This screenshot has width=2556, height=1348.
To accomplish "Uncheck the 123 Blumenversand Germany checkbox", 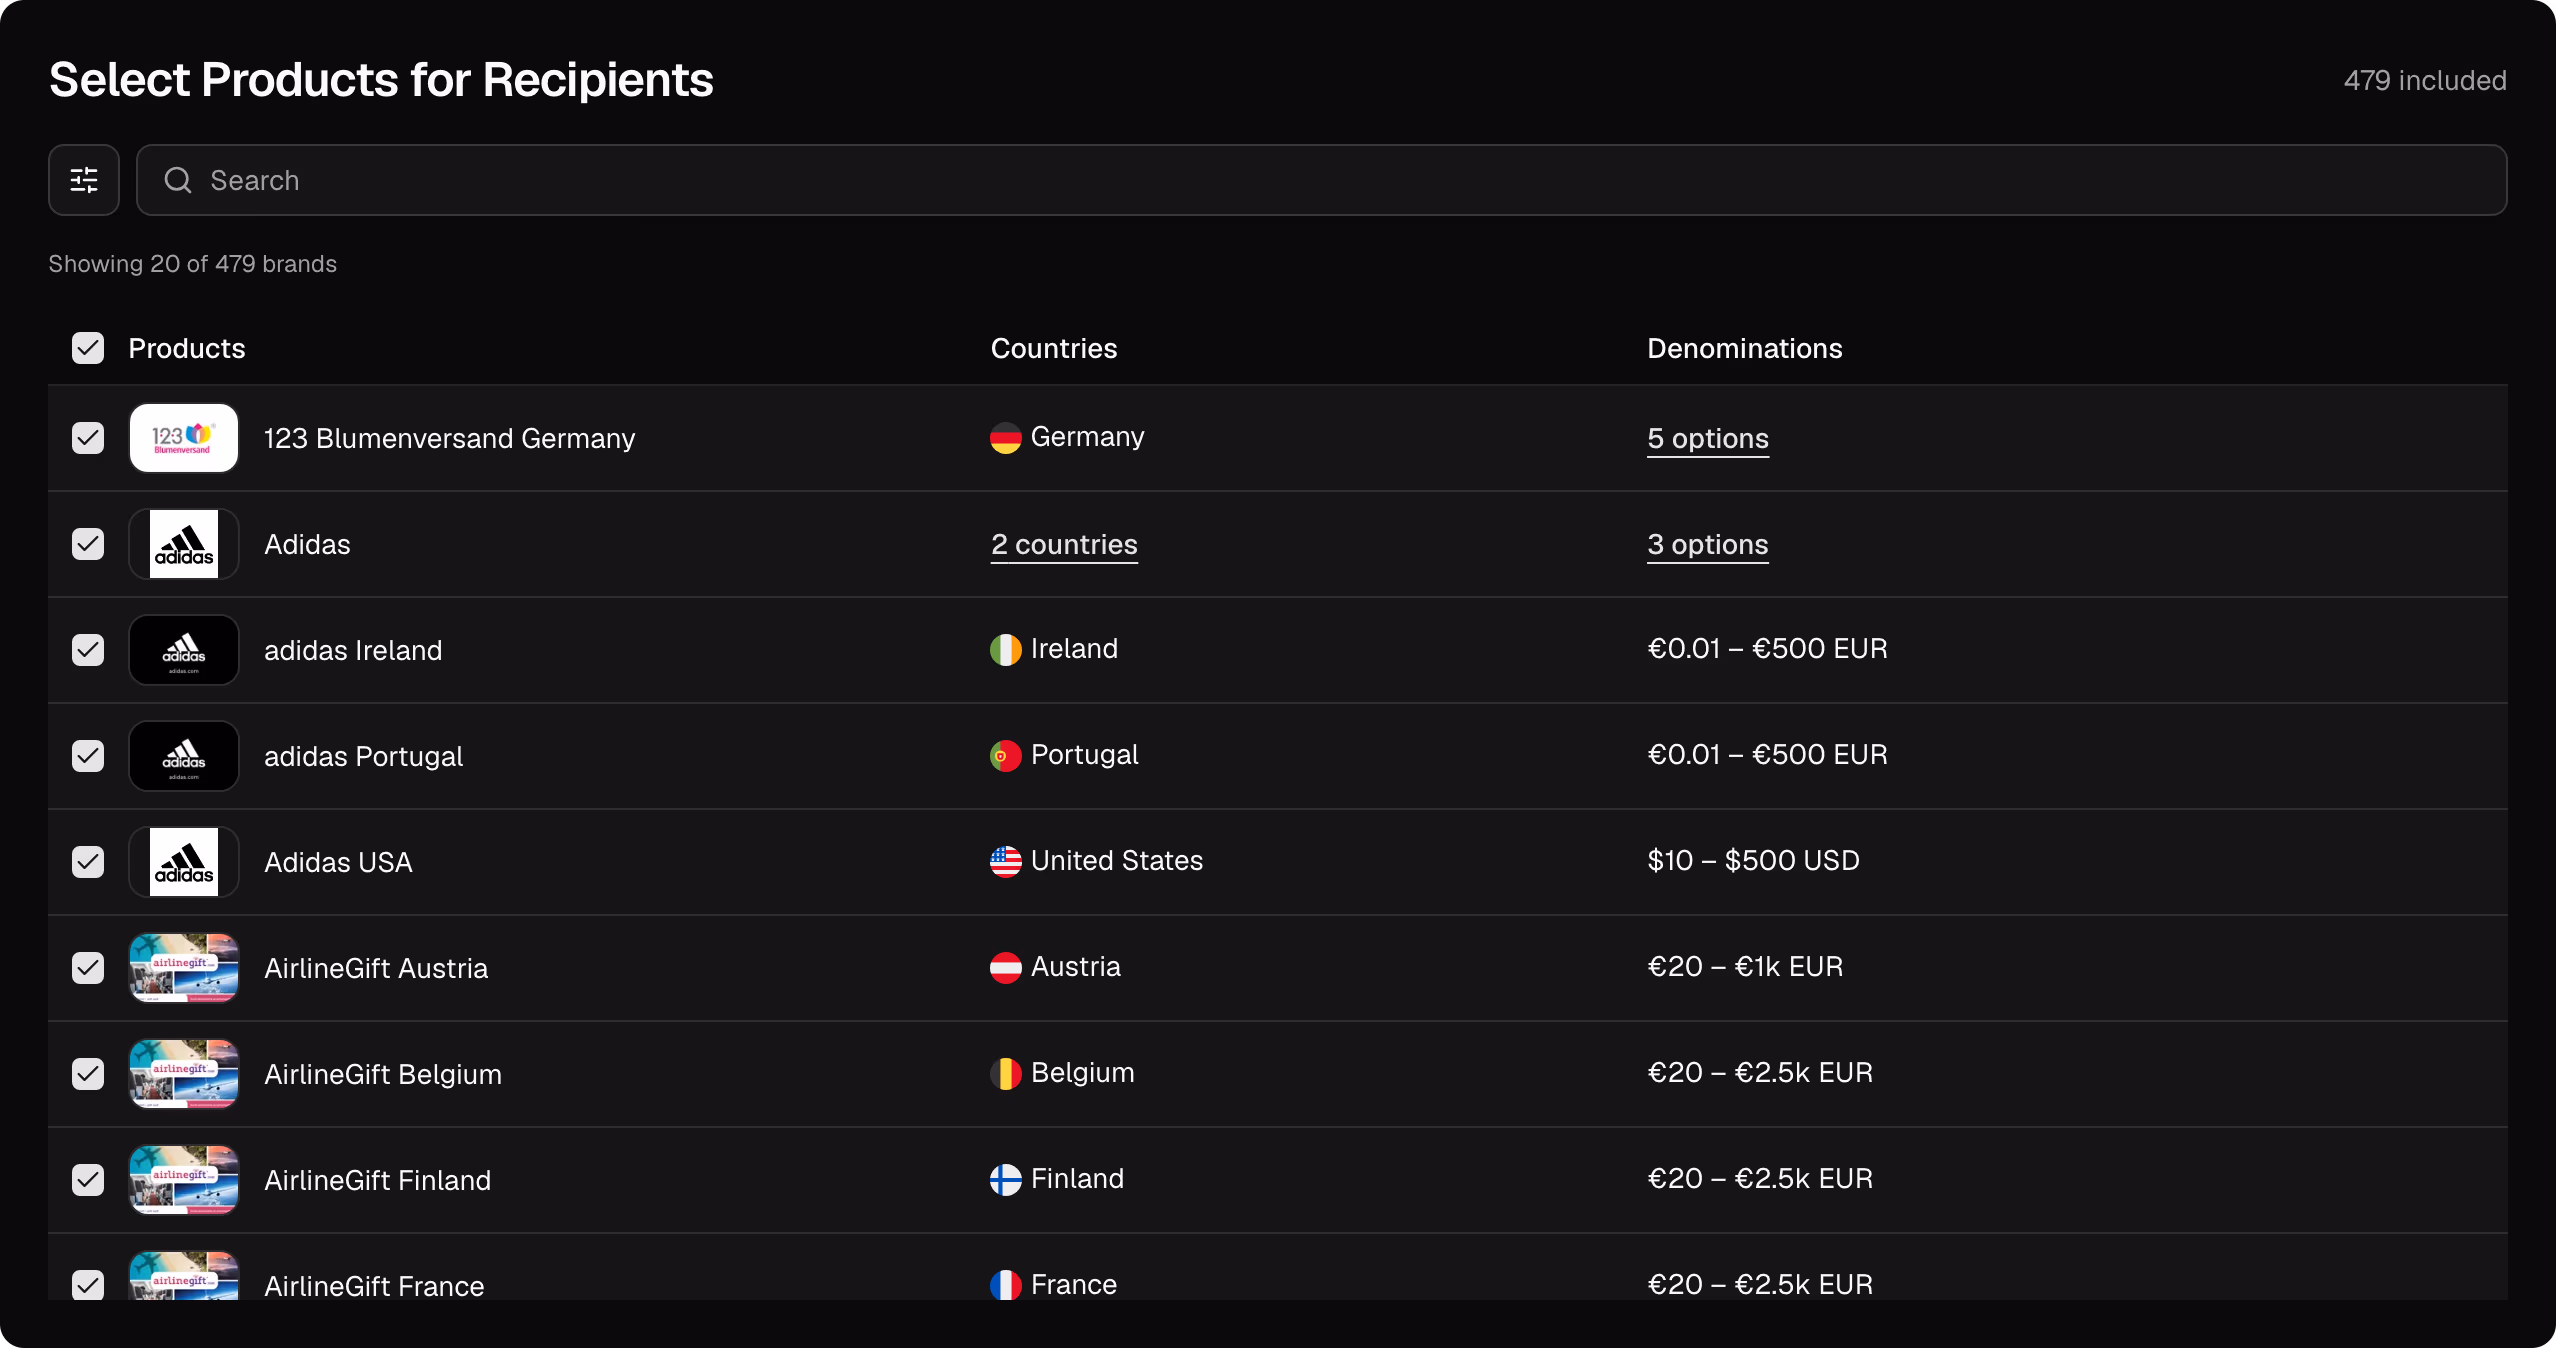I will point(88,438).
